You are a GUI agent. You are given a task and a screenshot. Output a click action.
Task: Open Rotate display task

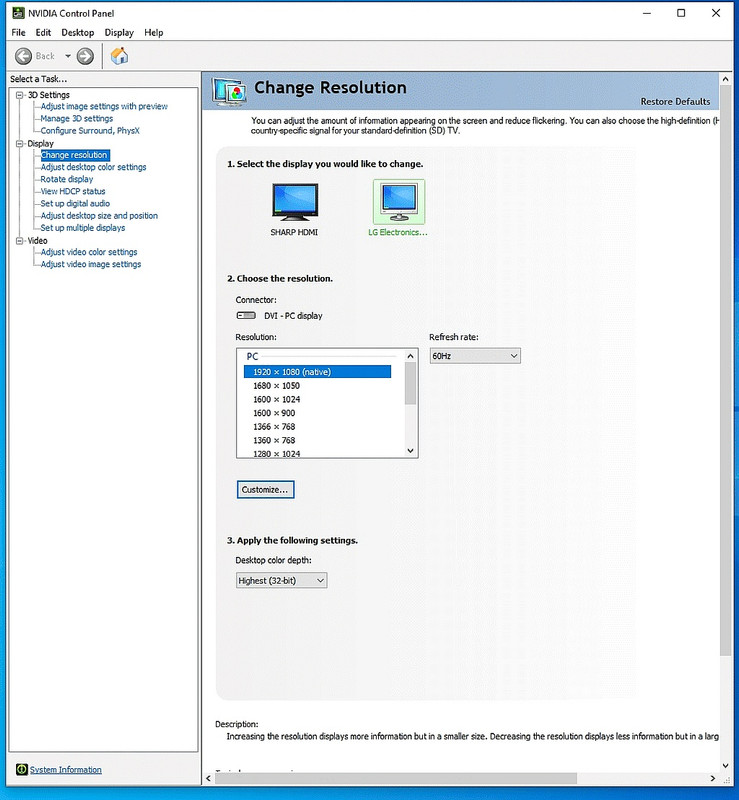pos(67,179)
